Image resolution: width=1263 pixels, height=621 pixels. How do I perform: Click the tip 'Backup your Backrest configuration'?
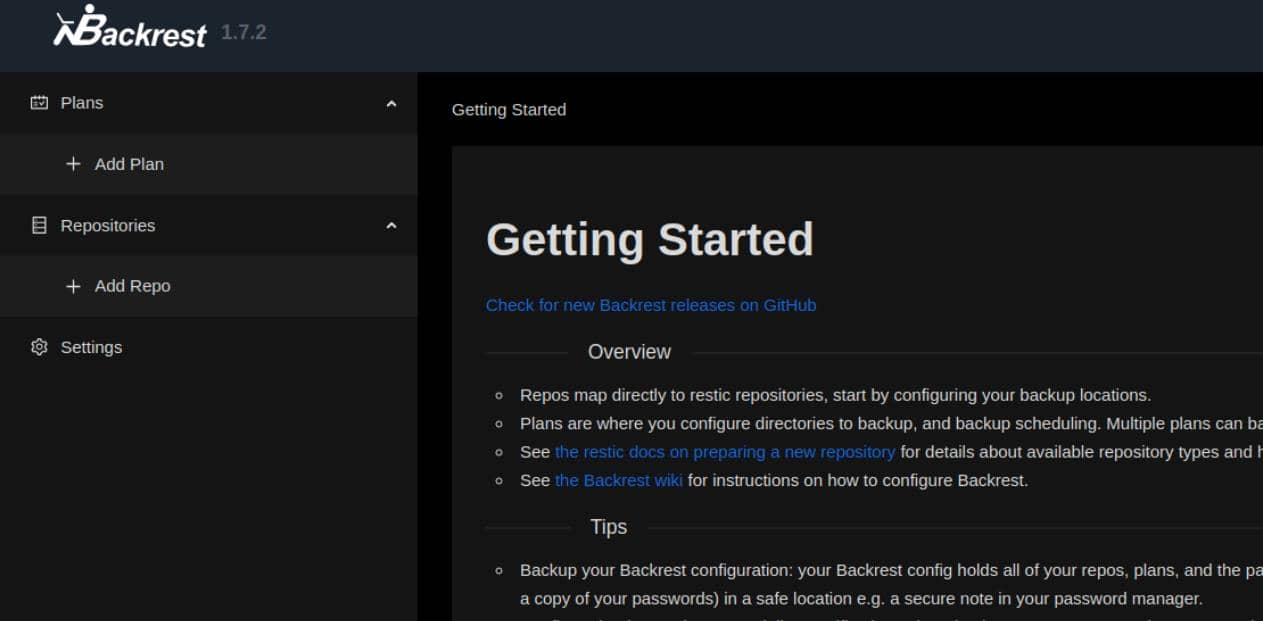891,585
